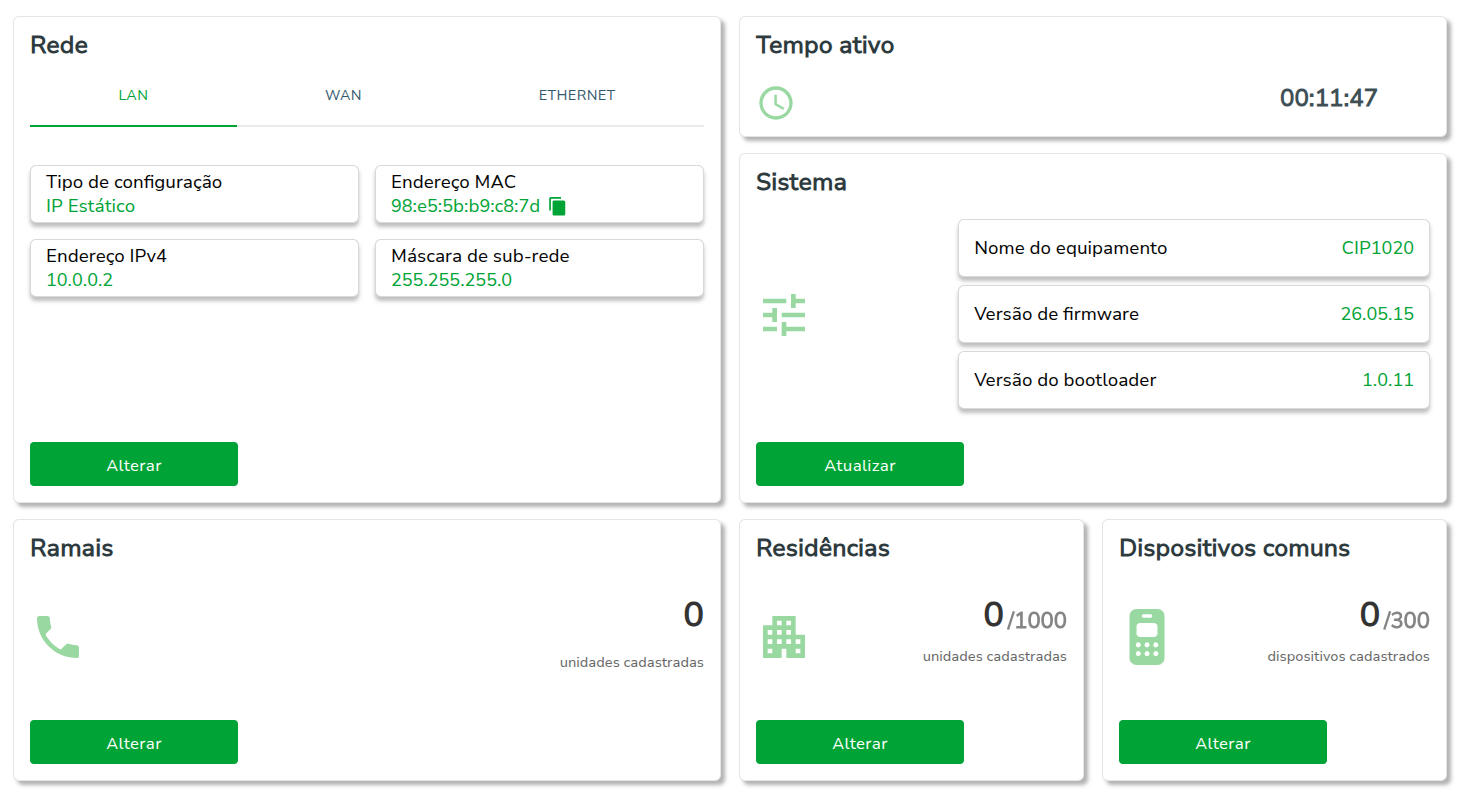Image resolution: width=1464 pixels, height=796 pixels.
Task: Click the sliders icon in Sistema card
Action: [784, 315]
